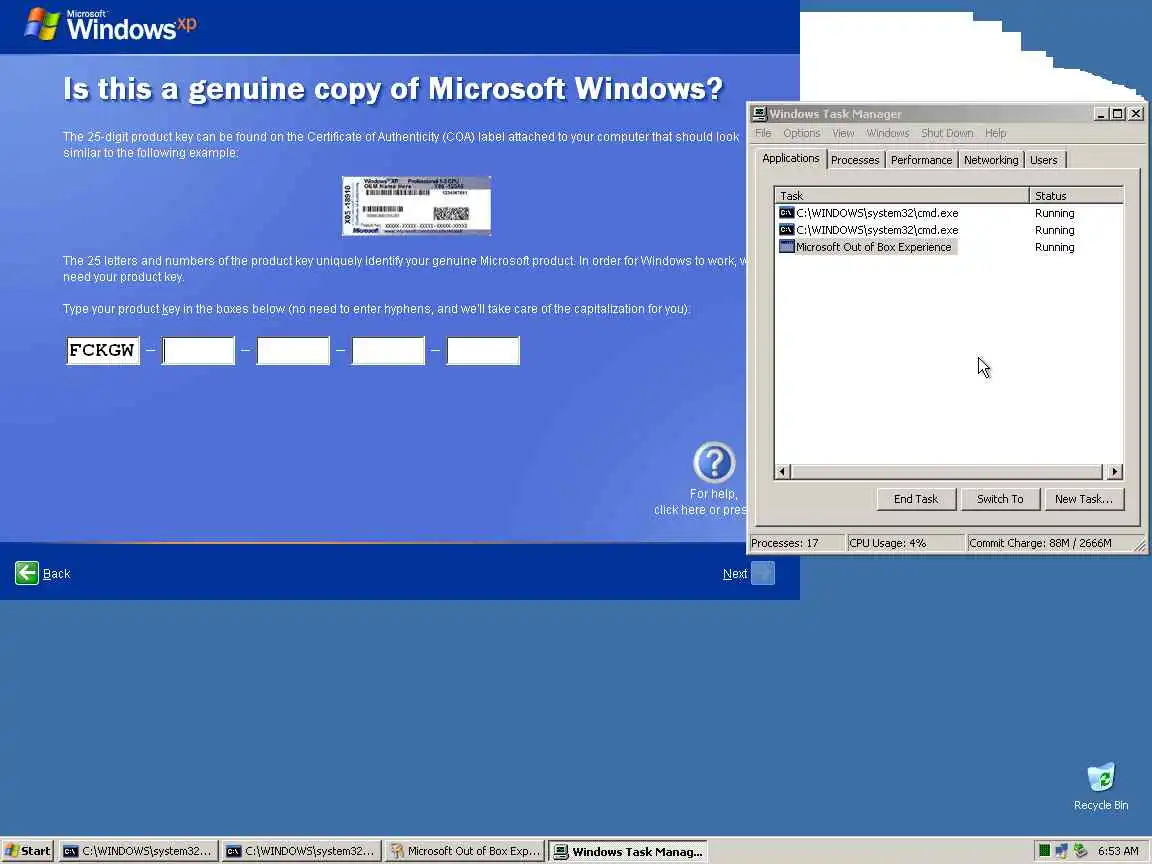1152x864 pixels.
Task: Click the task list horizontal scrollbar track
Action: [x=946, y=472]
